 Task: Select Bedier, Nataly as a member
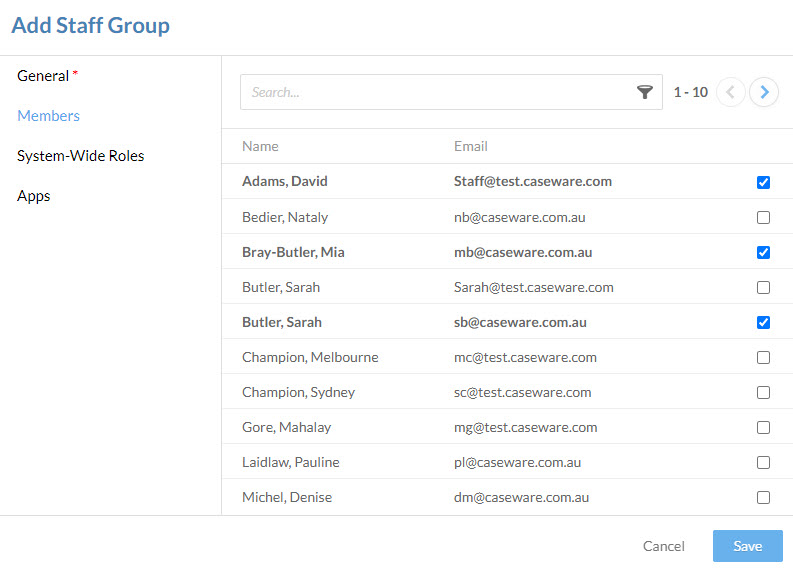(x=763, y=217)
